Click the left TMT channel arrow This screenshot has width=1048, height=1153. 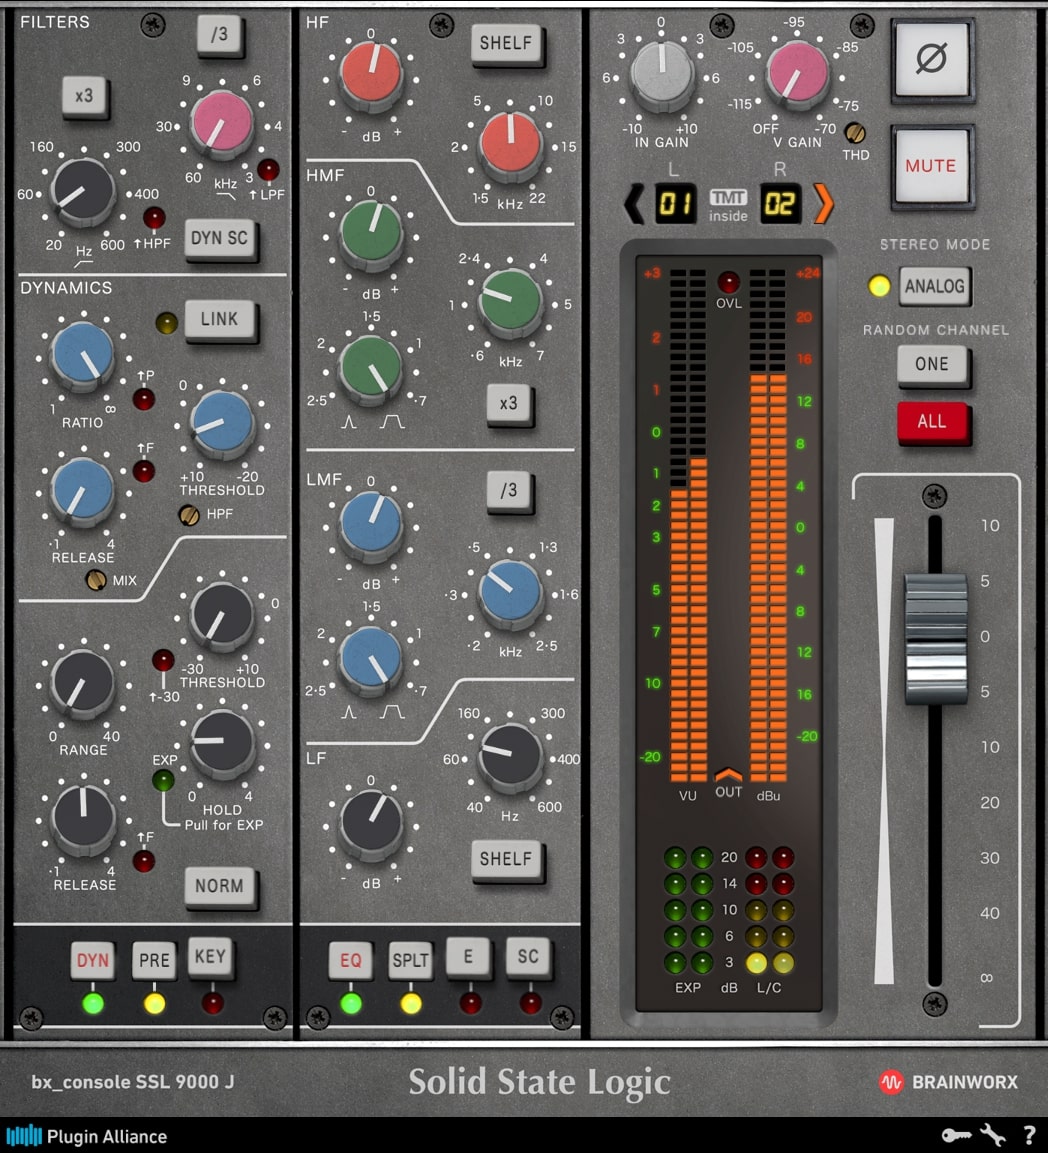634,204
